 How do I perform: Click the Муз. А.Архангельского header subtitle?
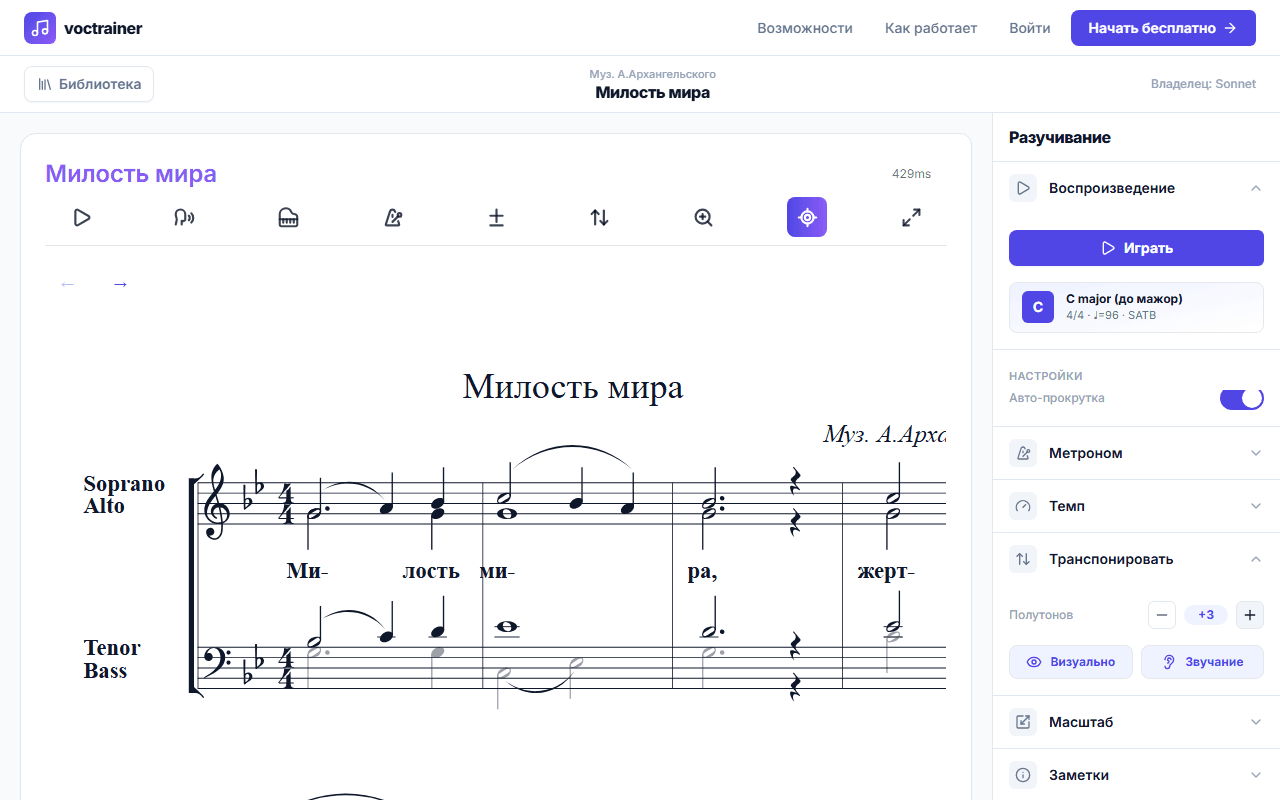point(653,74)
